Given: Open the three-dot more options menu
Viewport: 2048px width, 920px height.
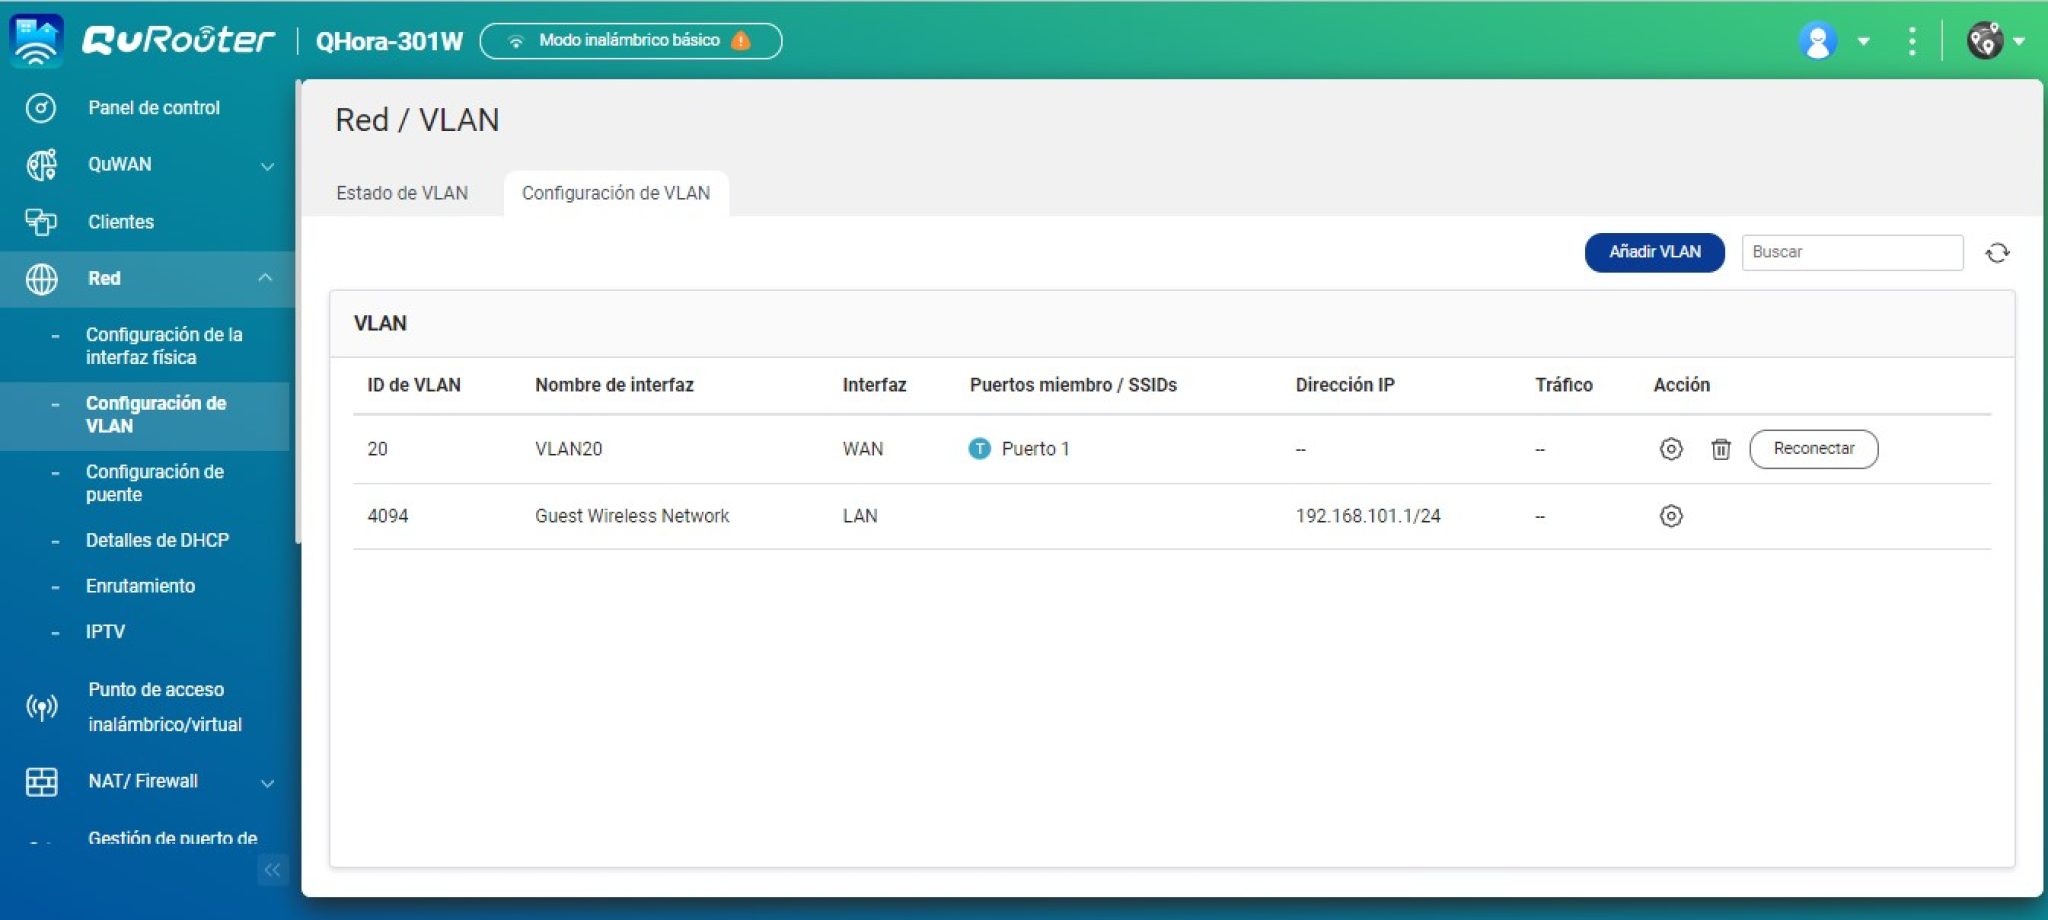Looking at the screenshot, I should point(1911,41).
